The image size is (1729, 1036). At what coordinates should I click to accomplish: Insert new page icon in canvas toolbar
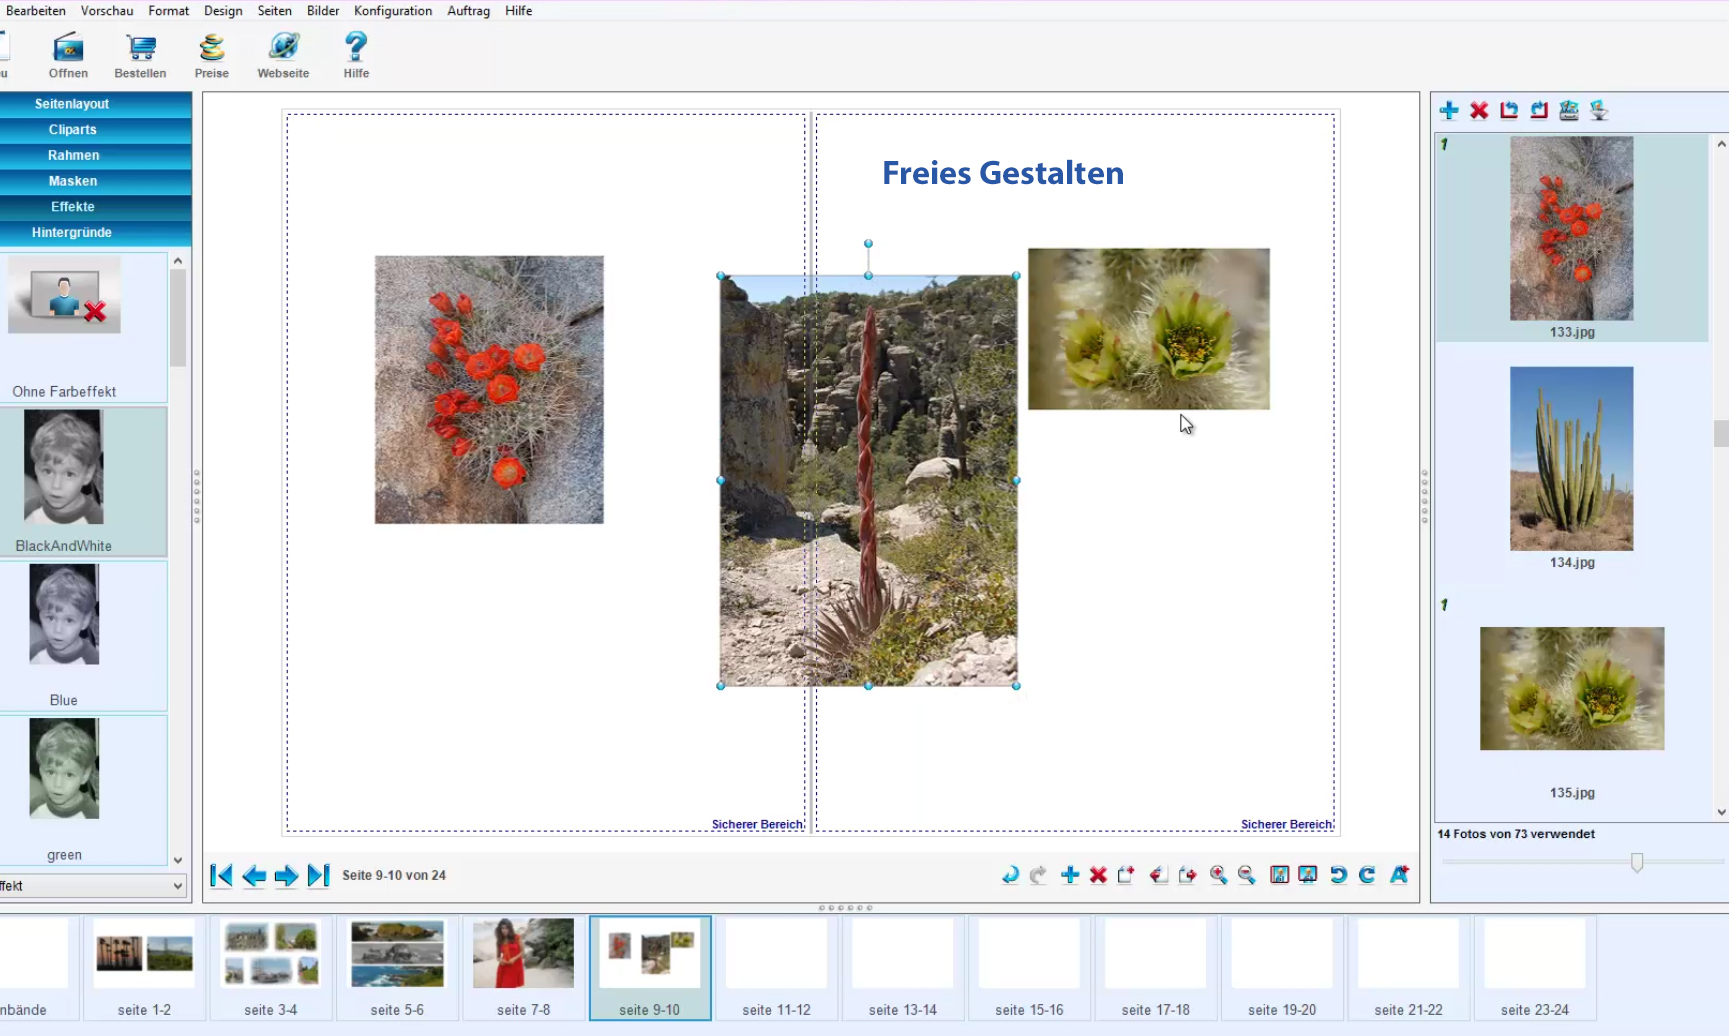click(1126, 875)
